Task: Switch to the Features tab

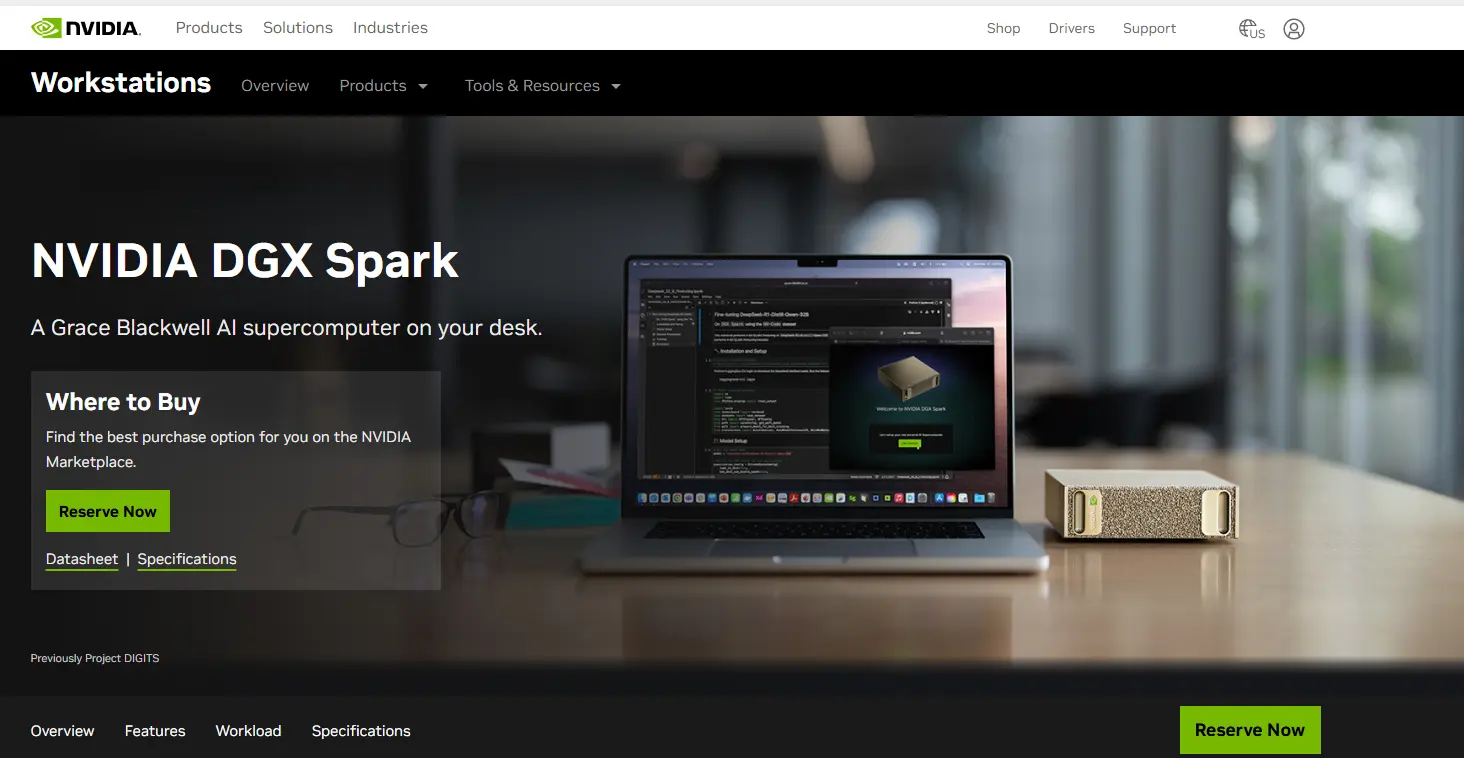Action: click(155, 731)
